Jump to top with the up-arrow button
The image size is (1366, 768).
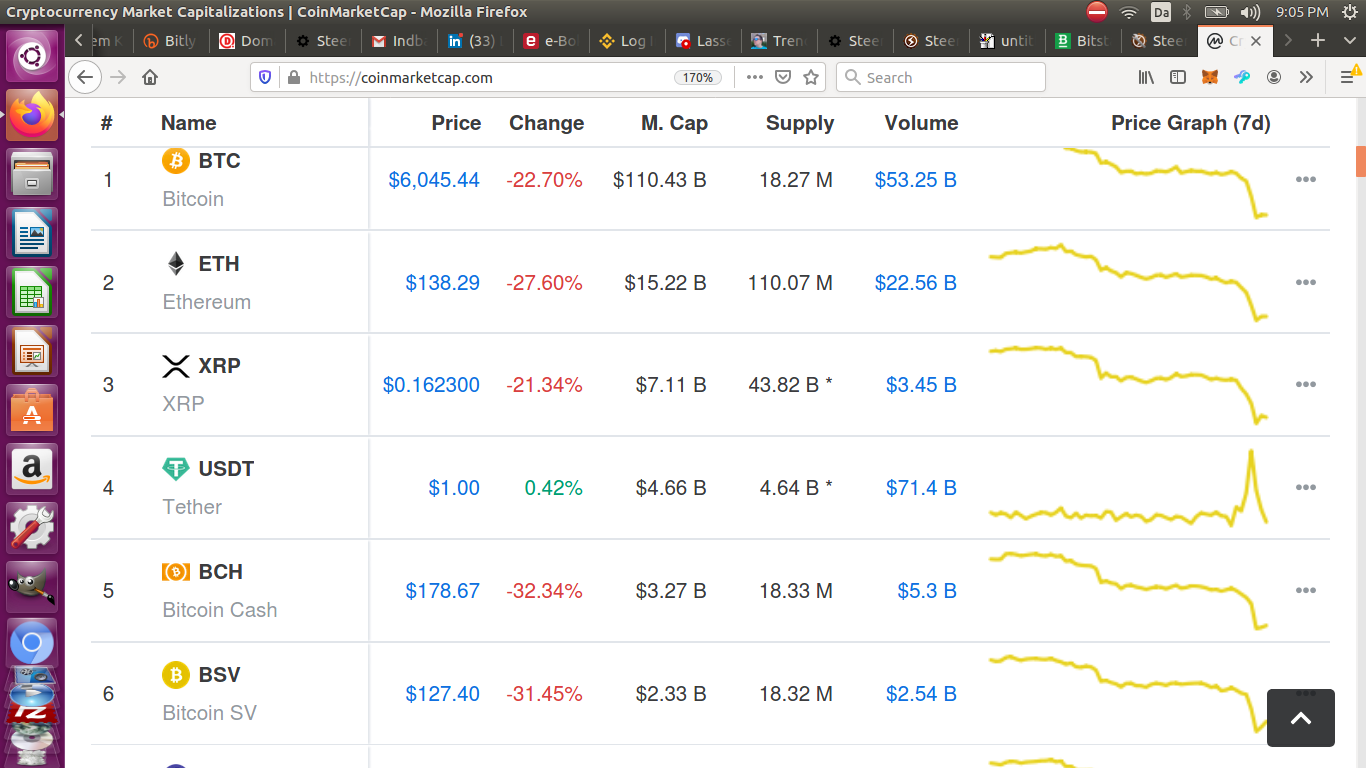pyautogui.click(x=1300, y=718)
